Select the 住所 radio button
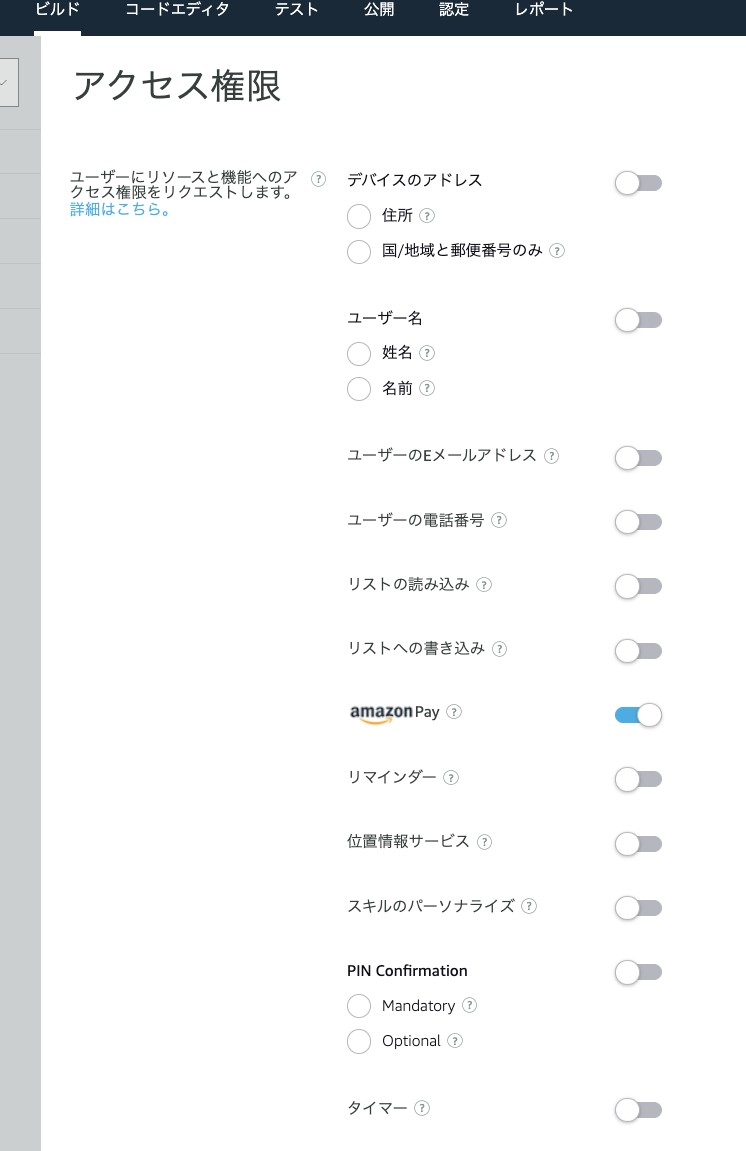The height and width of the screenshot is (1151, 746). (359, 216)
